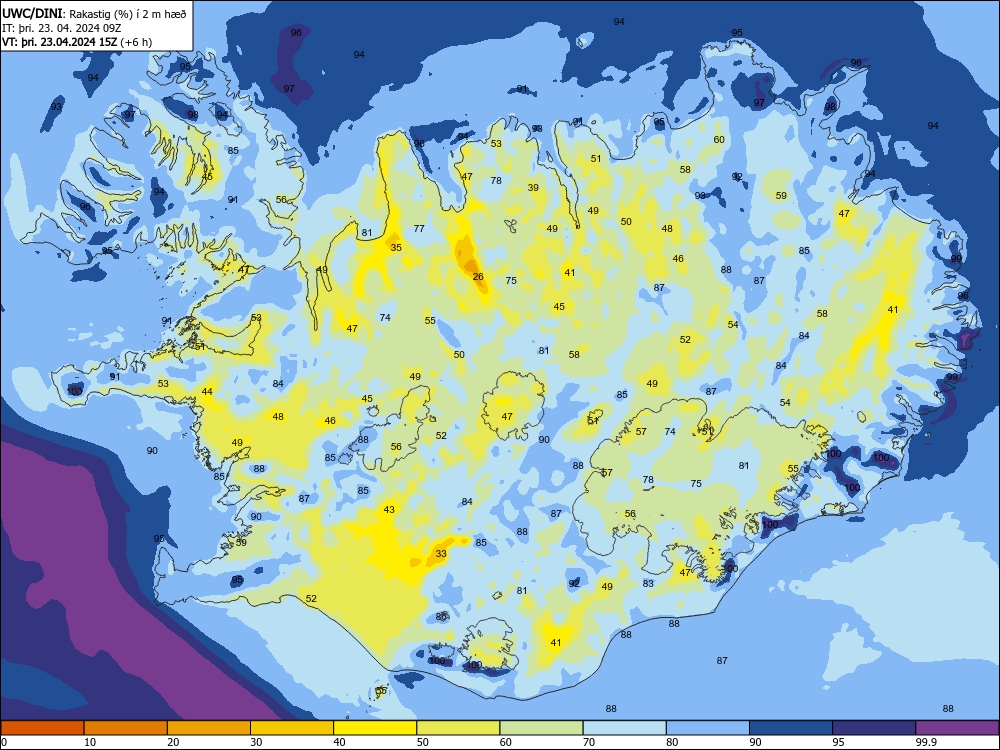This screenshot has width=1000, height=750.
Task: Click the legend tick label '0'
Action: pos(4,742)
